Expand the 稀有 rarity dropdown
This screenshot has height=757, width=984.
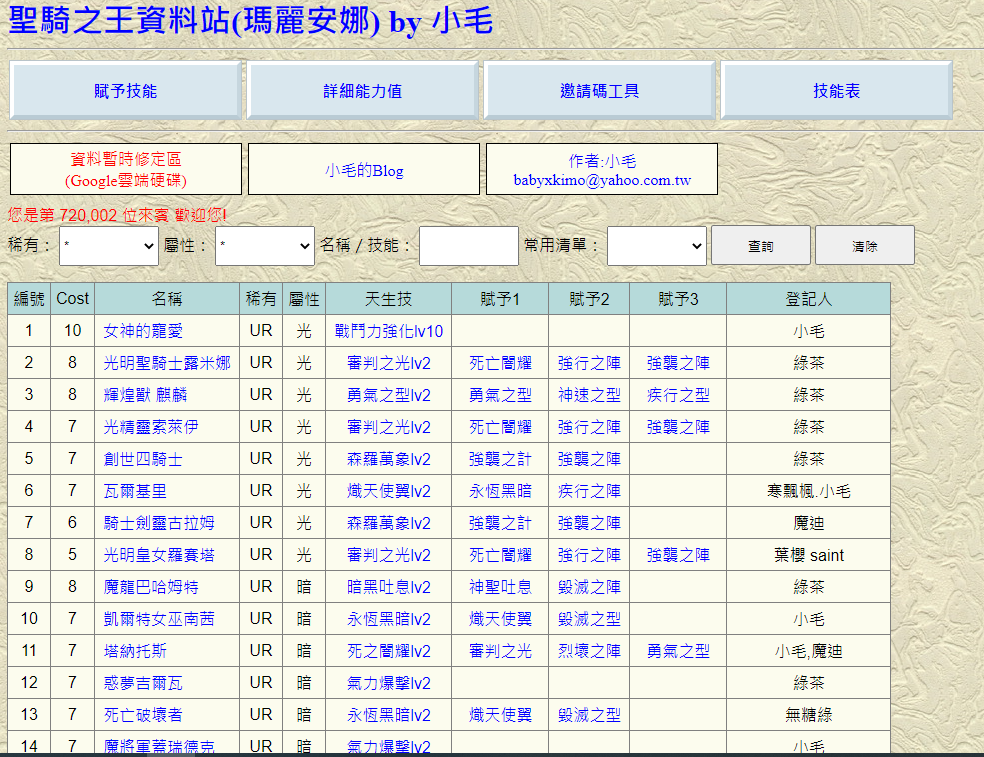point(109,245)
